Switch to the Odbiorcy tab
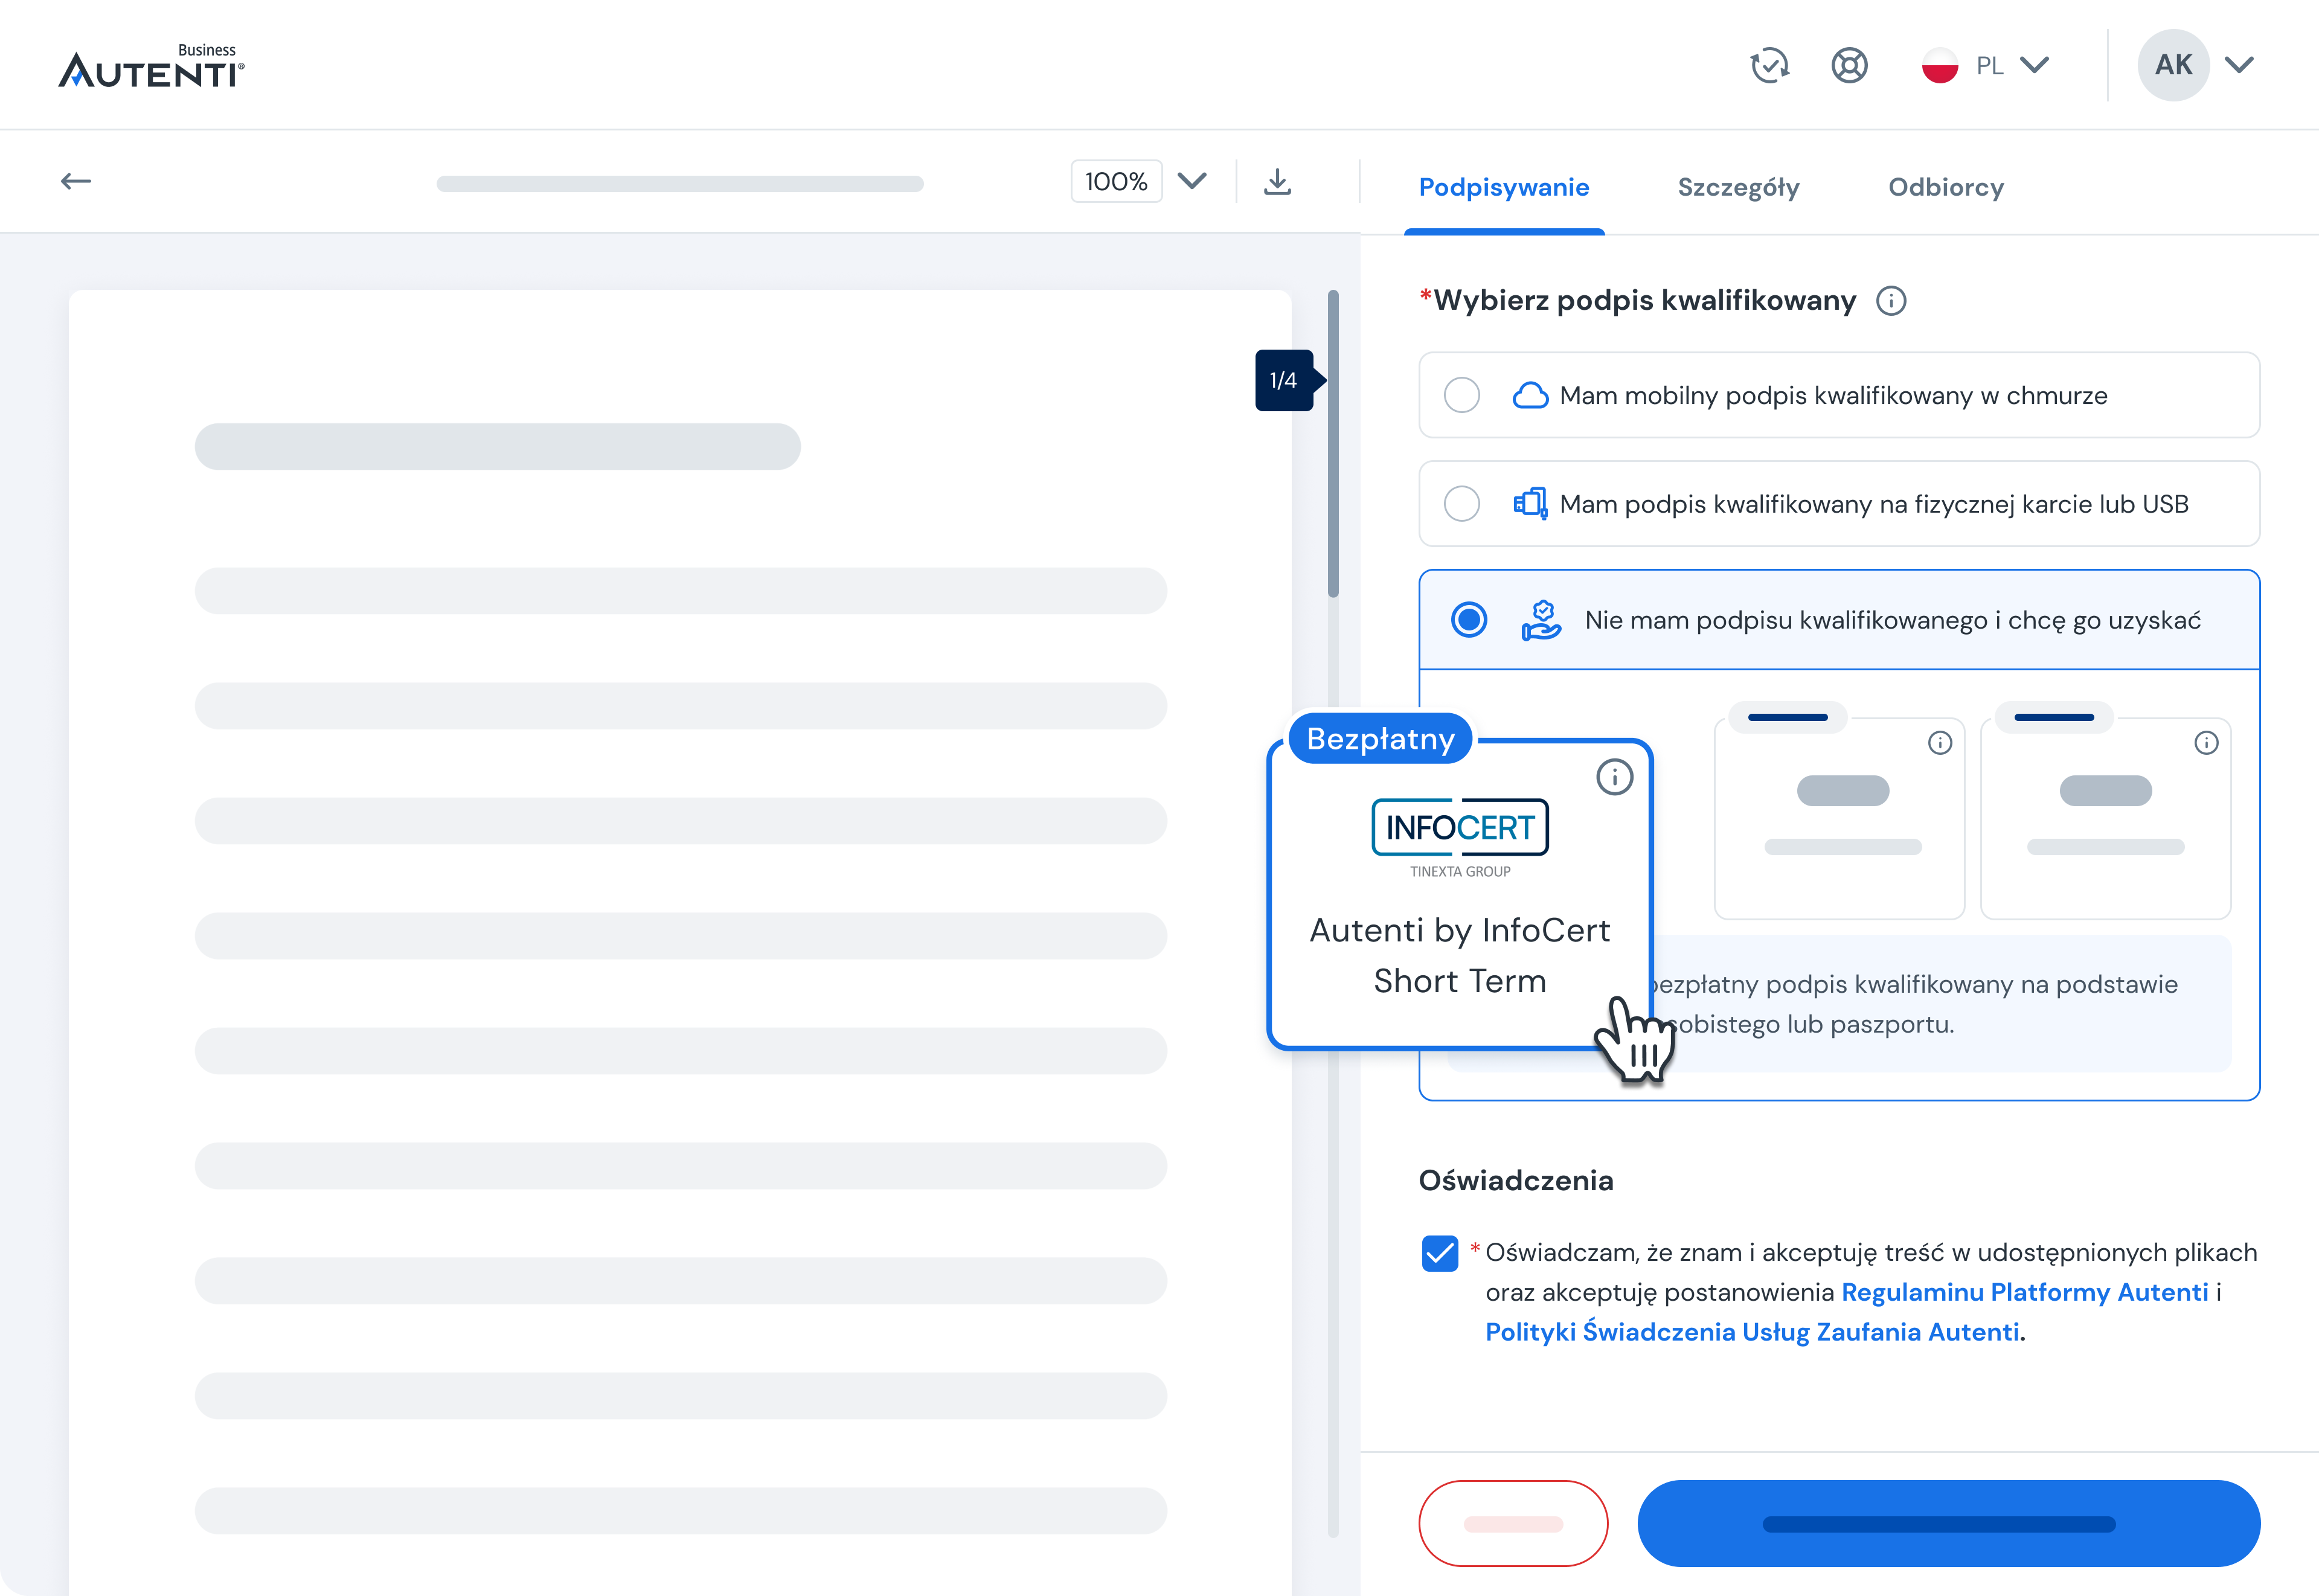This screenshot has height=1596, width=2319. tap(1945, 187)
